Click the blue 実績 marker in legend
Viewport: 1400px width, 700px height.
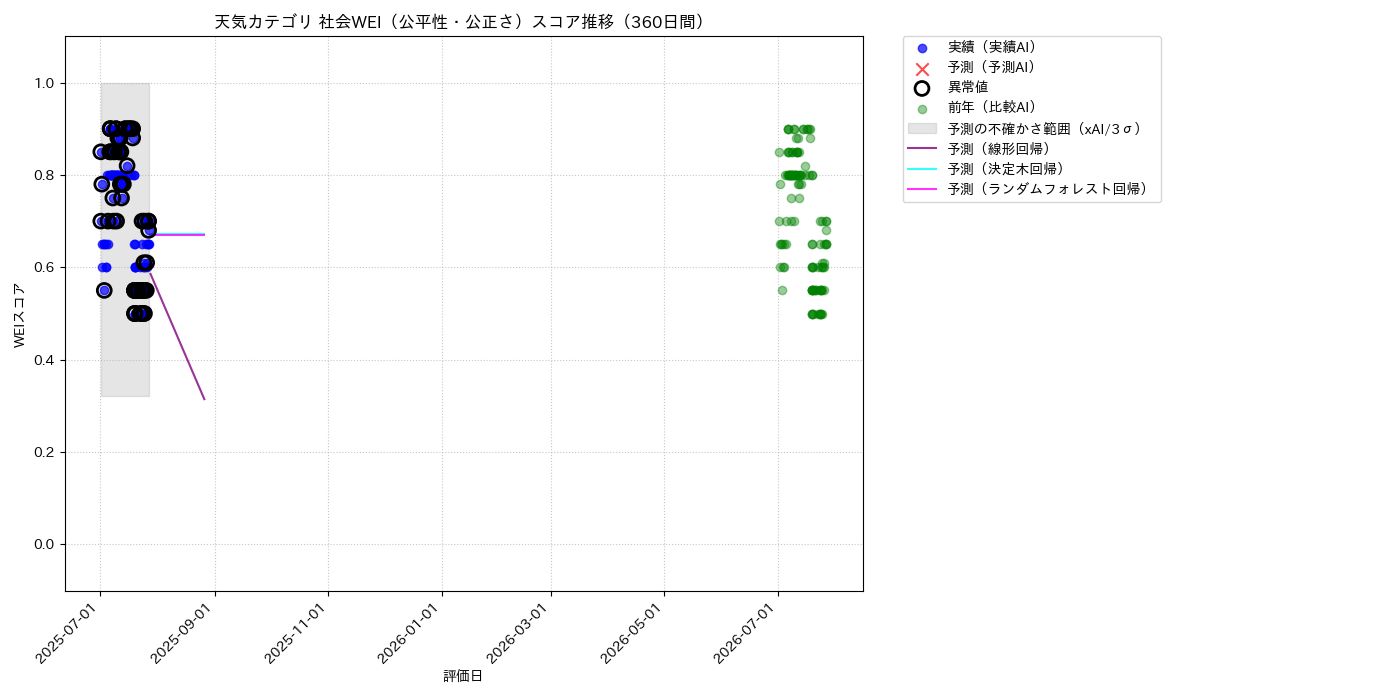(922, 48)
